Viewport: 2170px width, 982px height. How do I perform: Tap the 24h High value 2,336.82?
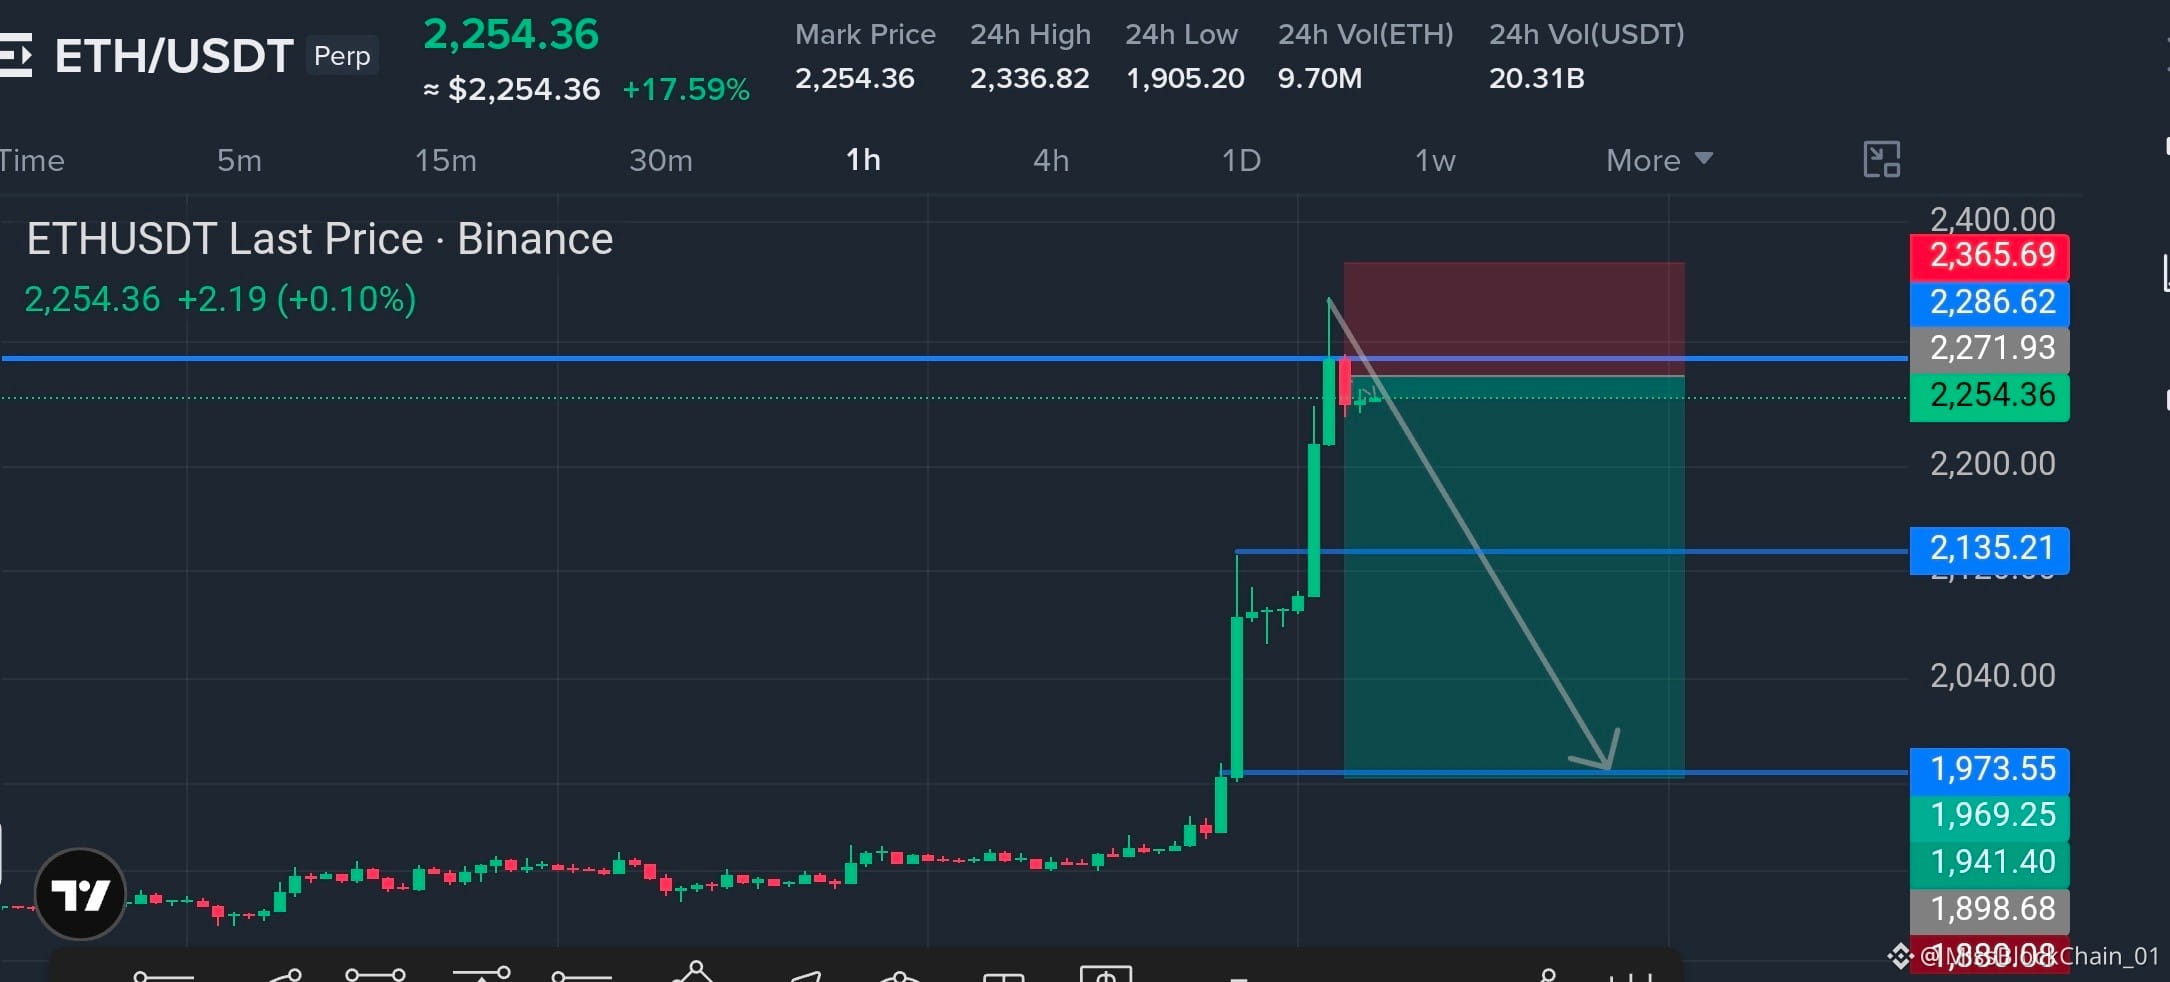pos(1030,78)
